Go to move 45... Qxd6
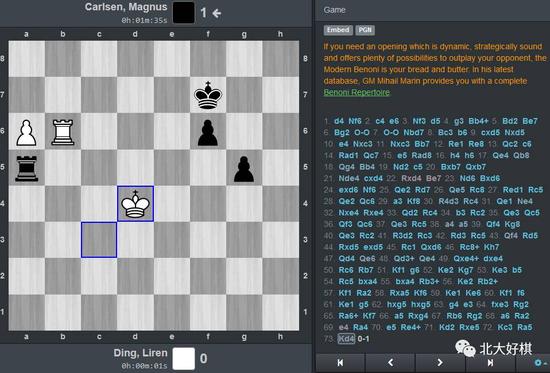The image size is (550, 373). tap(431, 247)
